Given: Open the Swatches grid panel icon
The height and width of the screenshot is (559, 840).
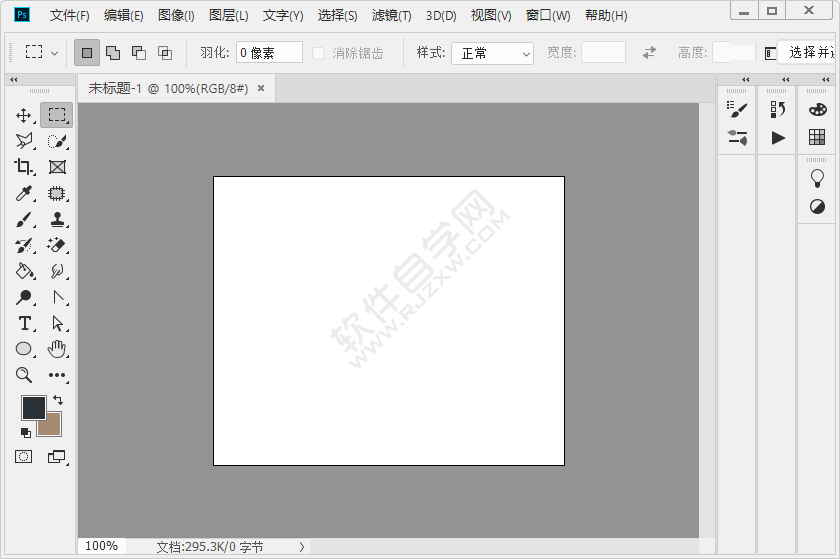Looking at the screenshot, I should click(817, 137).
